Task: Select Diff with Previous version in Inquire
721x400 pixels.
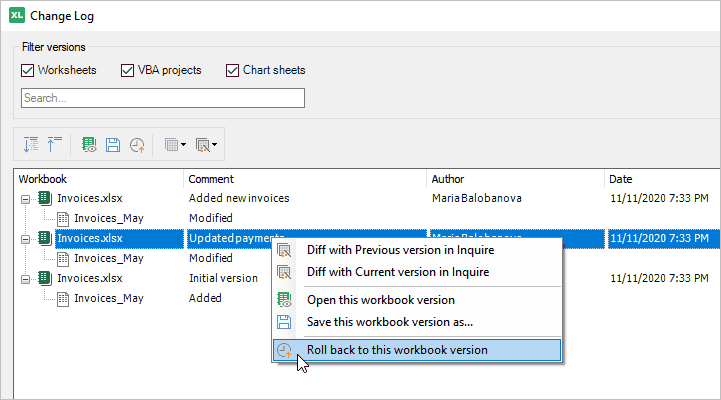Action: (417, 250)
